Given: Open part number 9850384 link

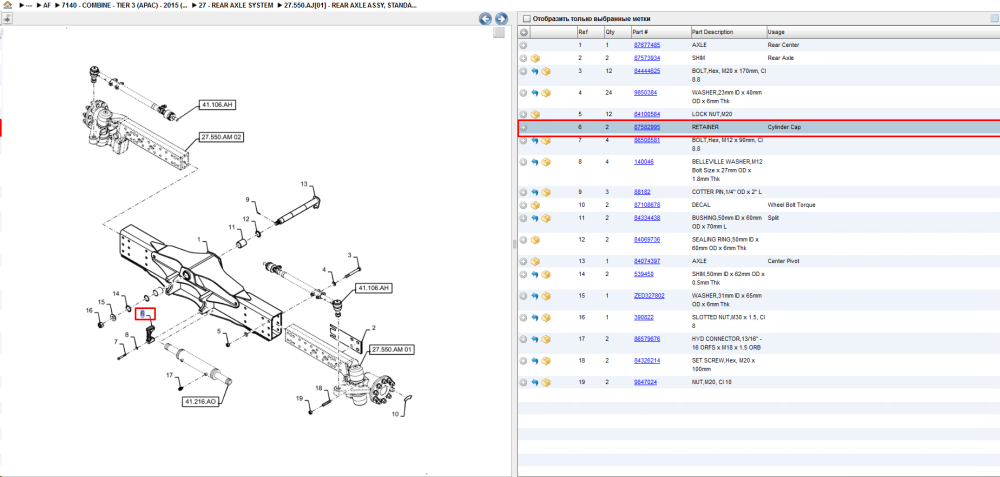Looking at the screenshot, I should [x=645, y=92].
